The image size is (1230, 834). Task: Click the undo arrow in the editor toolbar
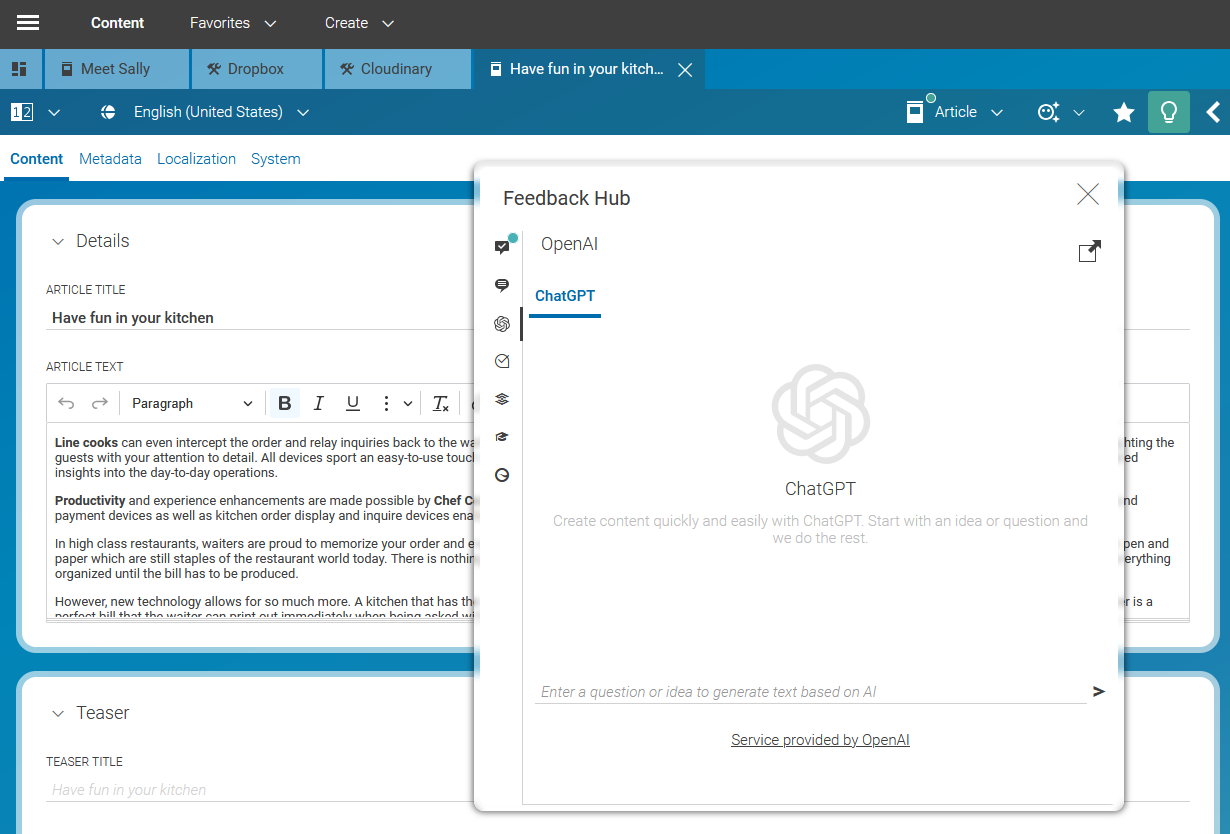coord(68,403)
